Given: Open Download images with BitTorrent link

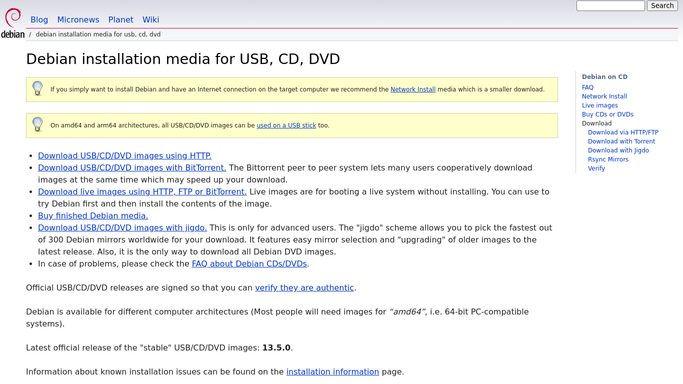Looking at the screenshot, I should click(x=132, y=168).
